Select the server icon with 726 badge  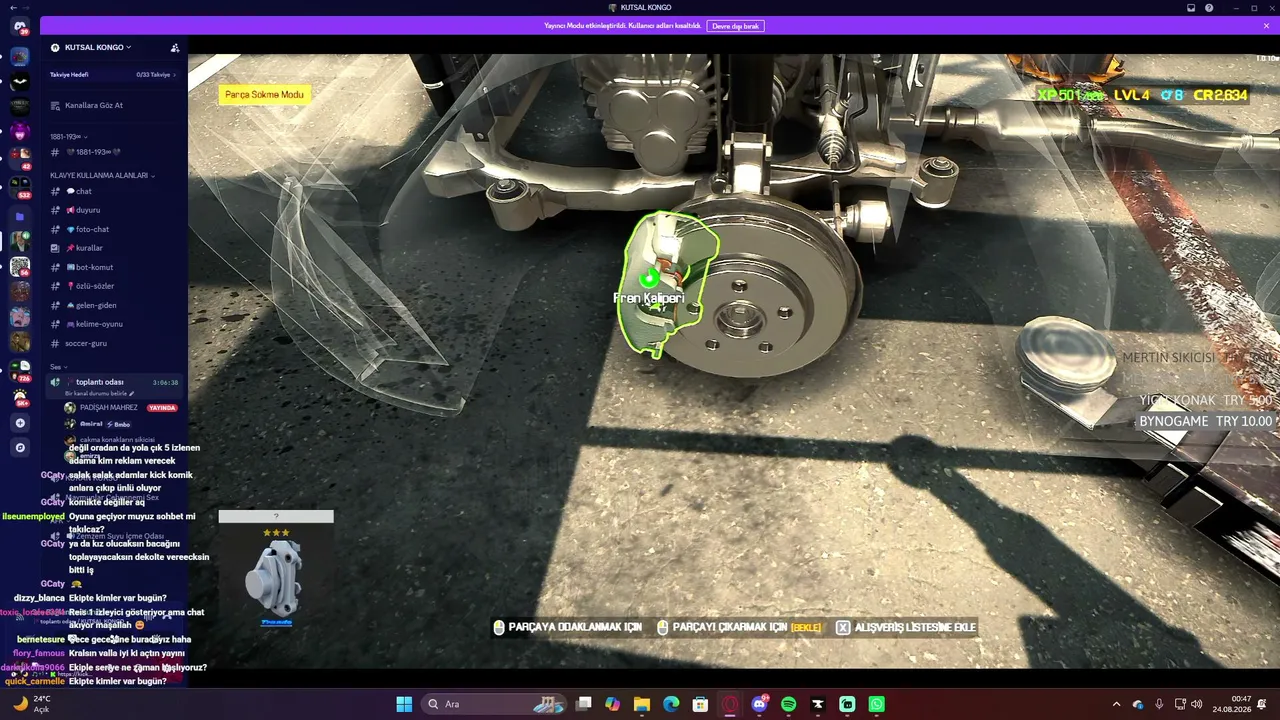[20, 371]
